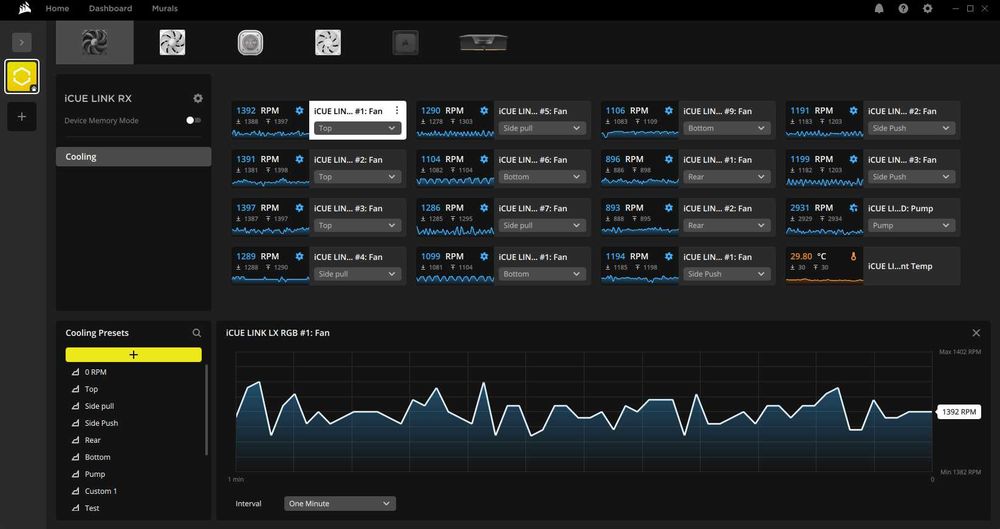Open settings gear on the 1397 RPM card
Viewport: 1000px width, 529px height.
299,207
